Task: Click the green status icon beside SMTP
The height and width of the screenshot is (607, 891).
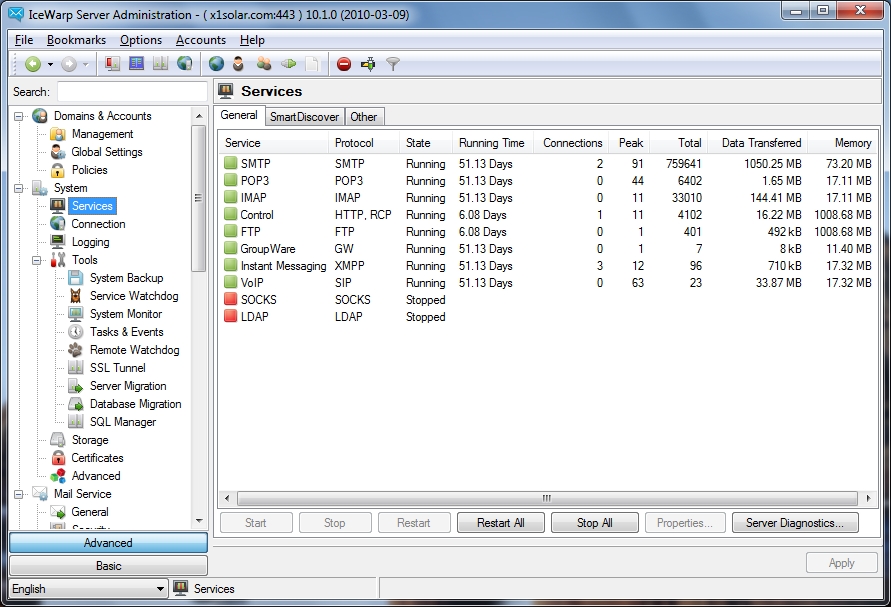Action: click(x=230, y=164)
